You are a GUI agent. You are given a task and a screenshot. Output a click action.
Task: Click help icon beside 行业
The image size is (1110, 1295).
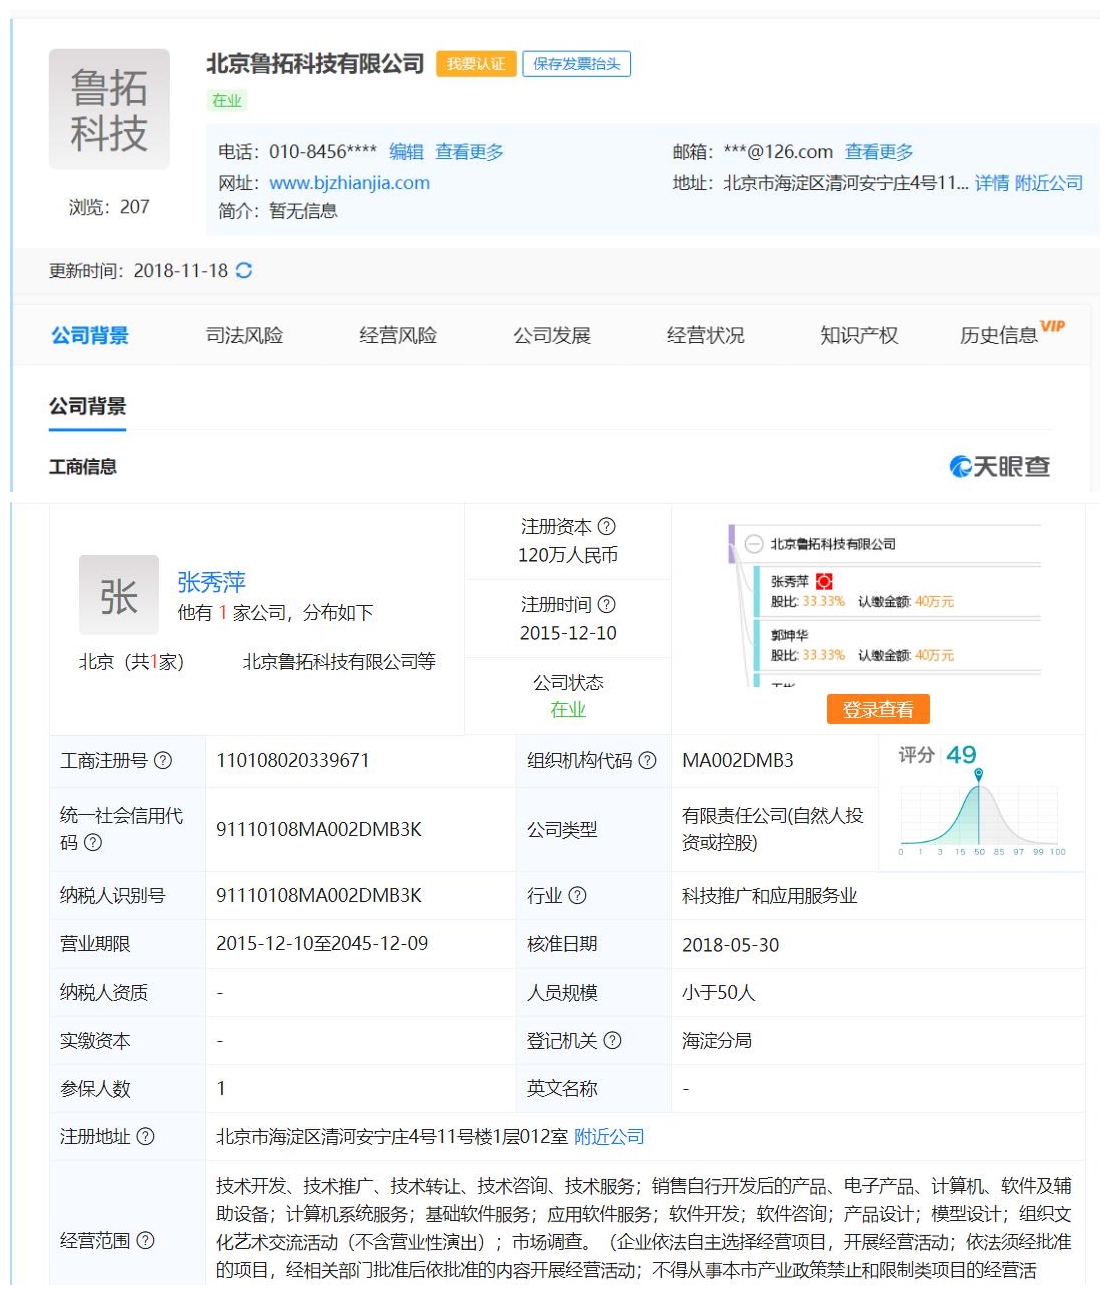click(577, 895)
